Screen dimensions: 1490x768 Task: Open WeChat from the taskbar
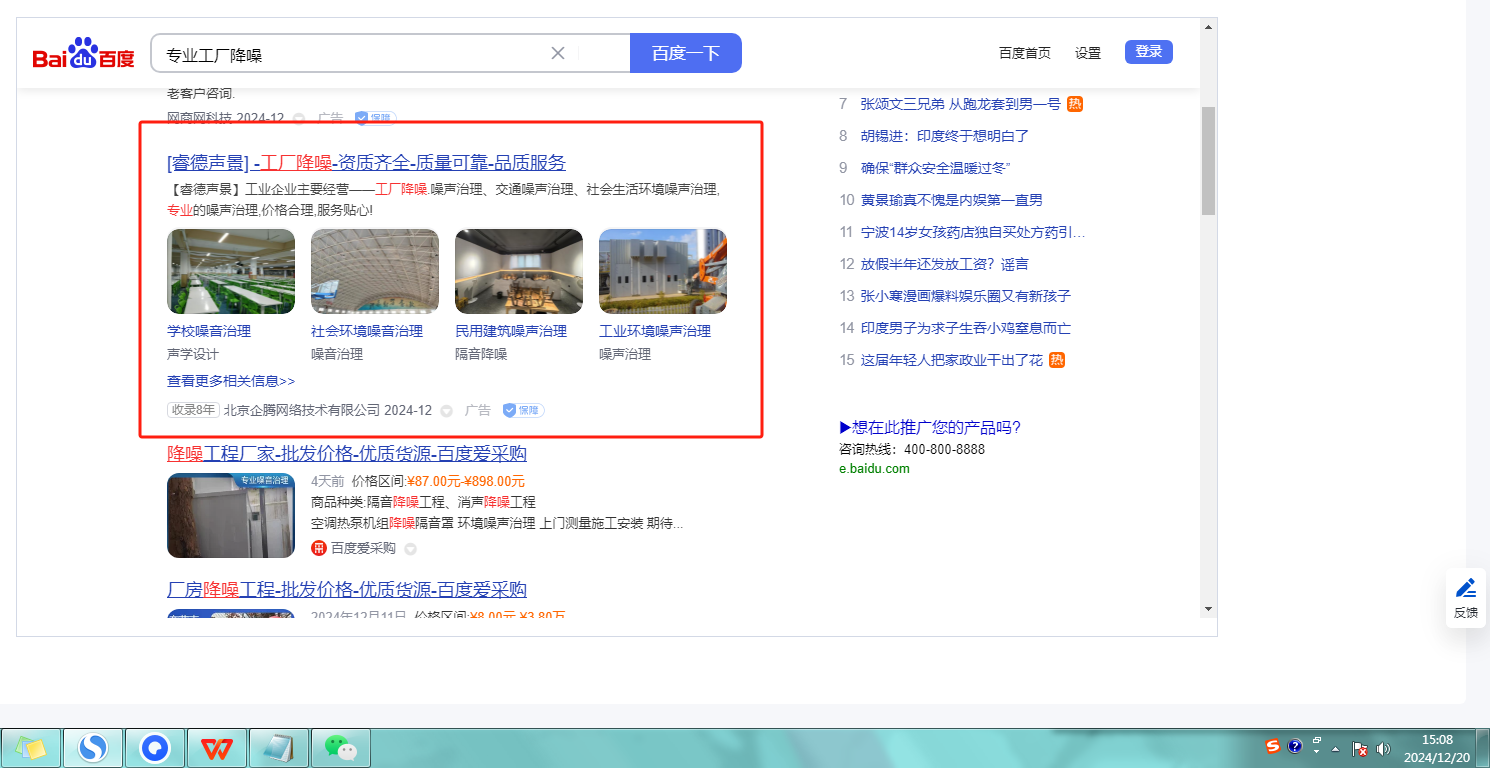341,747
